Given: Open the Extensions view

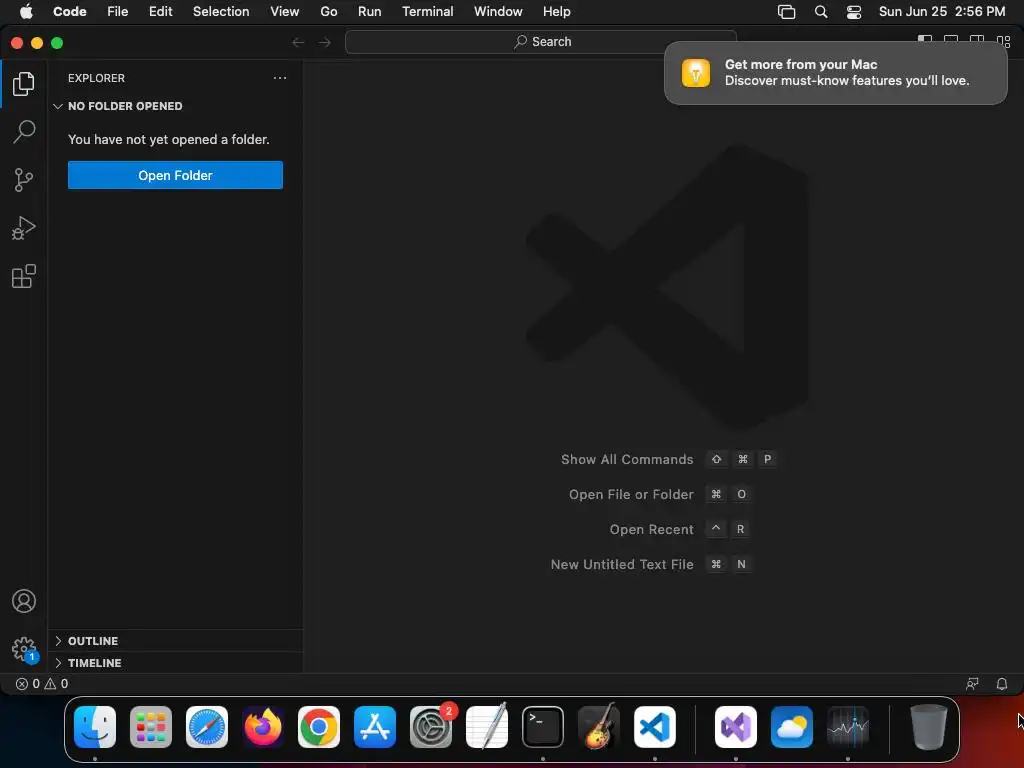Looking at the screenshot, I should (24, 276).
